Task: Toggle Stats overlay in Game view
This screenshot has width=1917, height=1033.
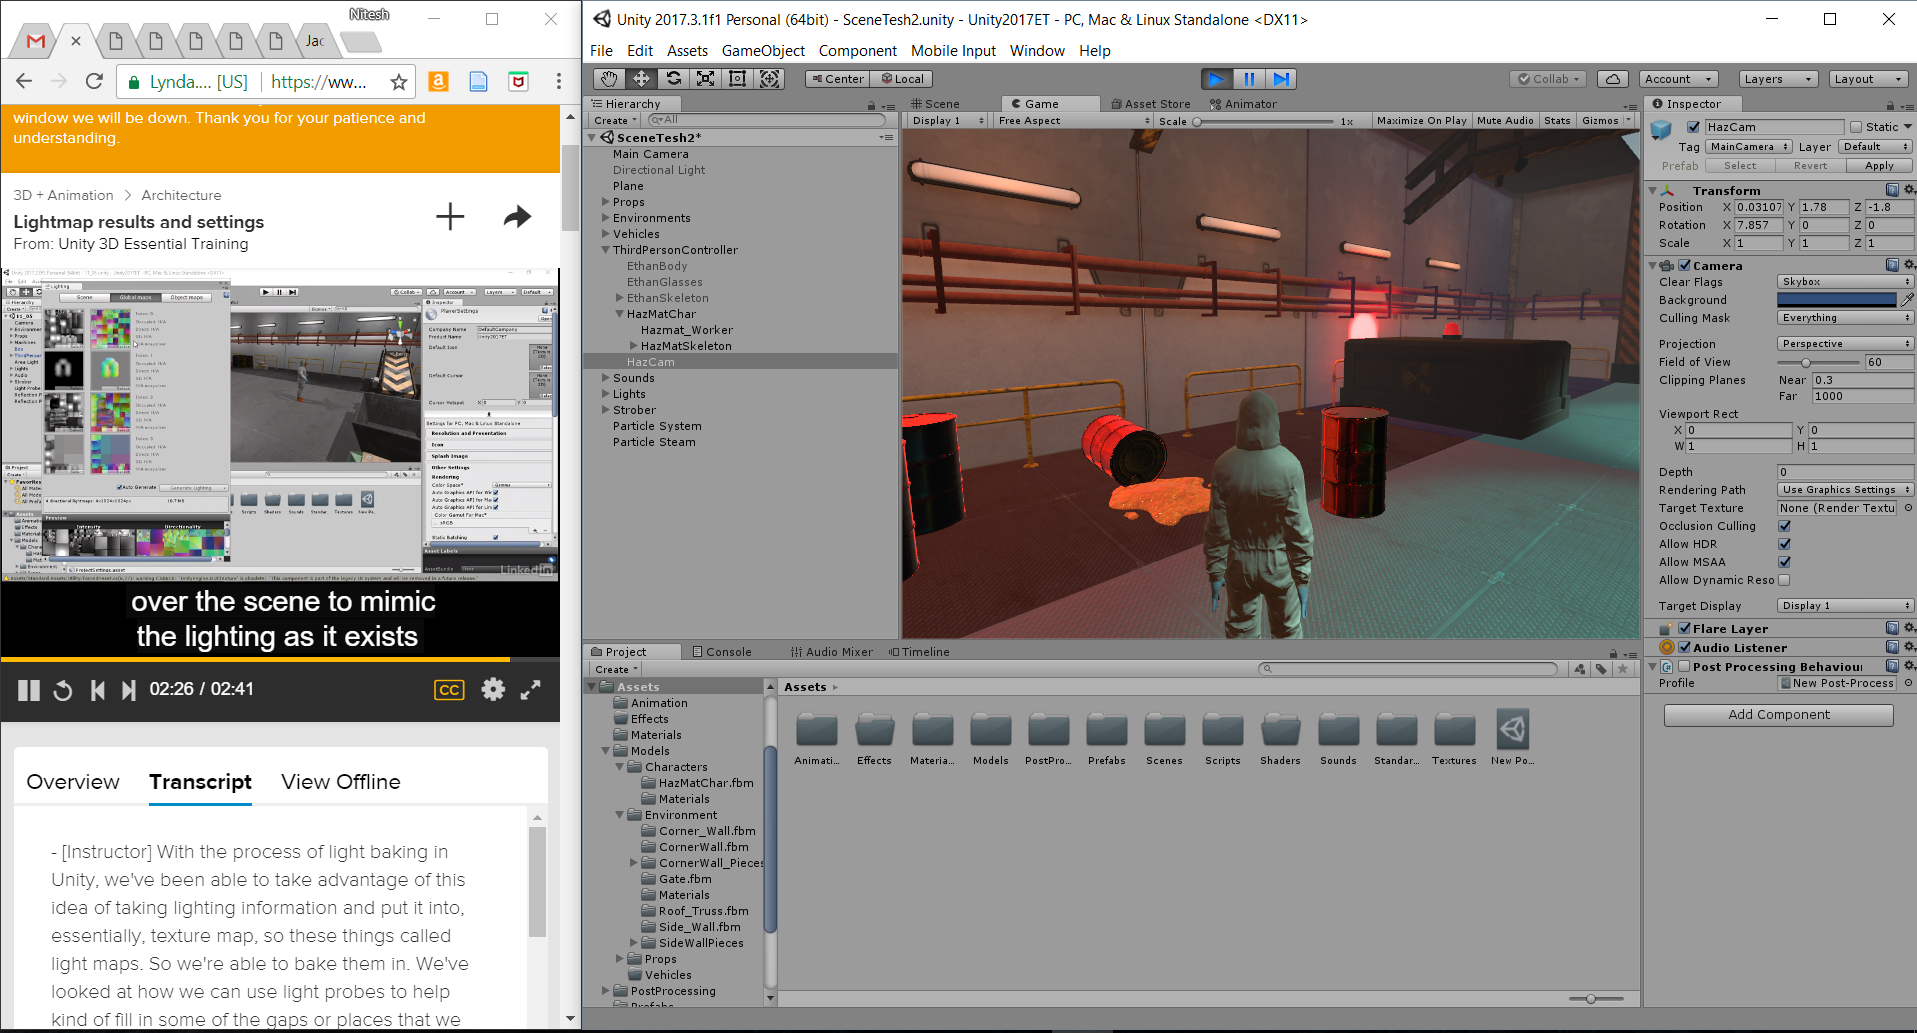Action: 1557,121
